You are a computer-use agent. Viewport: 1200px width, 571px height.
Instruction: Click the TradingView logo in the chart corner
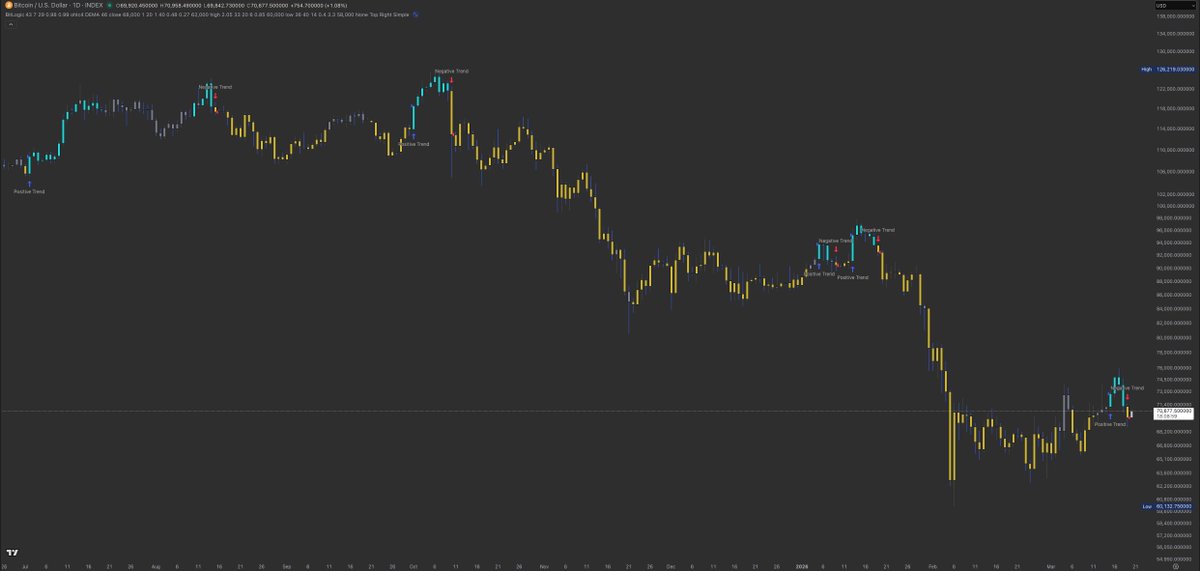[12, 552]
